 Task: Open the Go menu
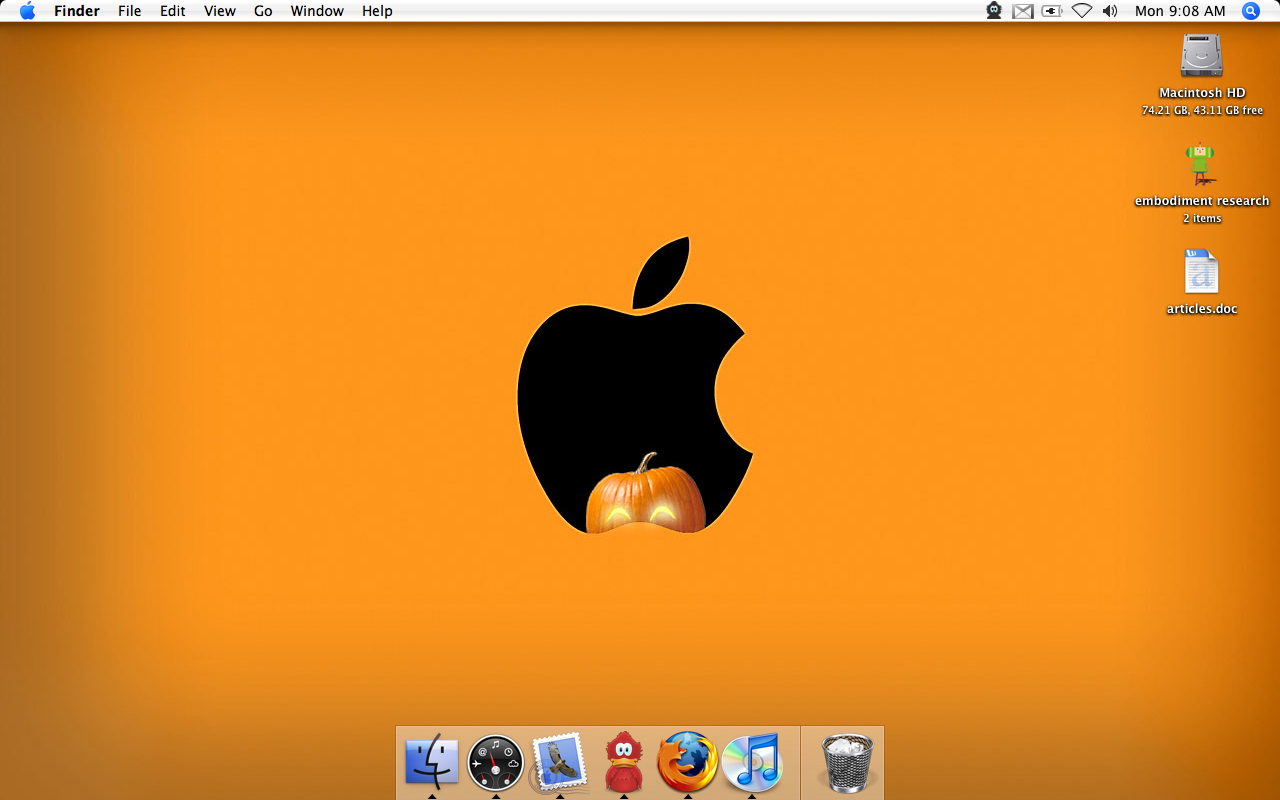click(263, 11)
